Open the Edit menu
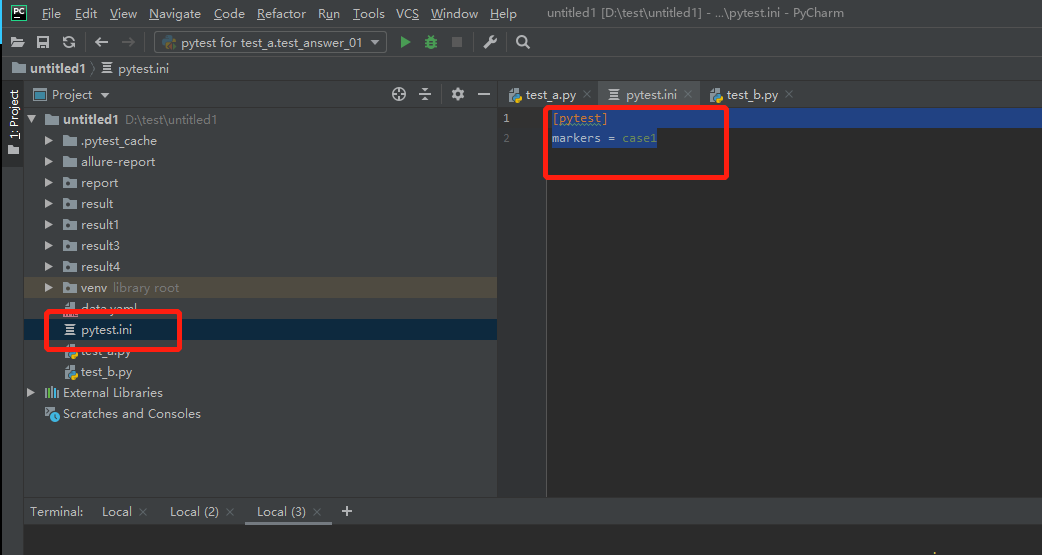This screenshot has height=555, width=1042. point(86,13)
